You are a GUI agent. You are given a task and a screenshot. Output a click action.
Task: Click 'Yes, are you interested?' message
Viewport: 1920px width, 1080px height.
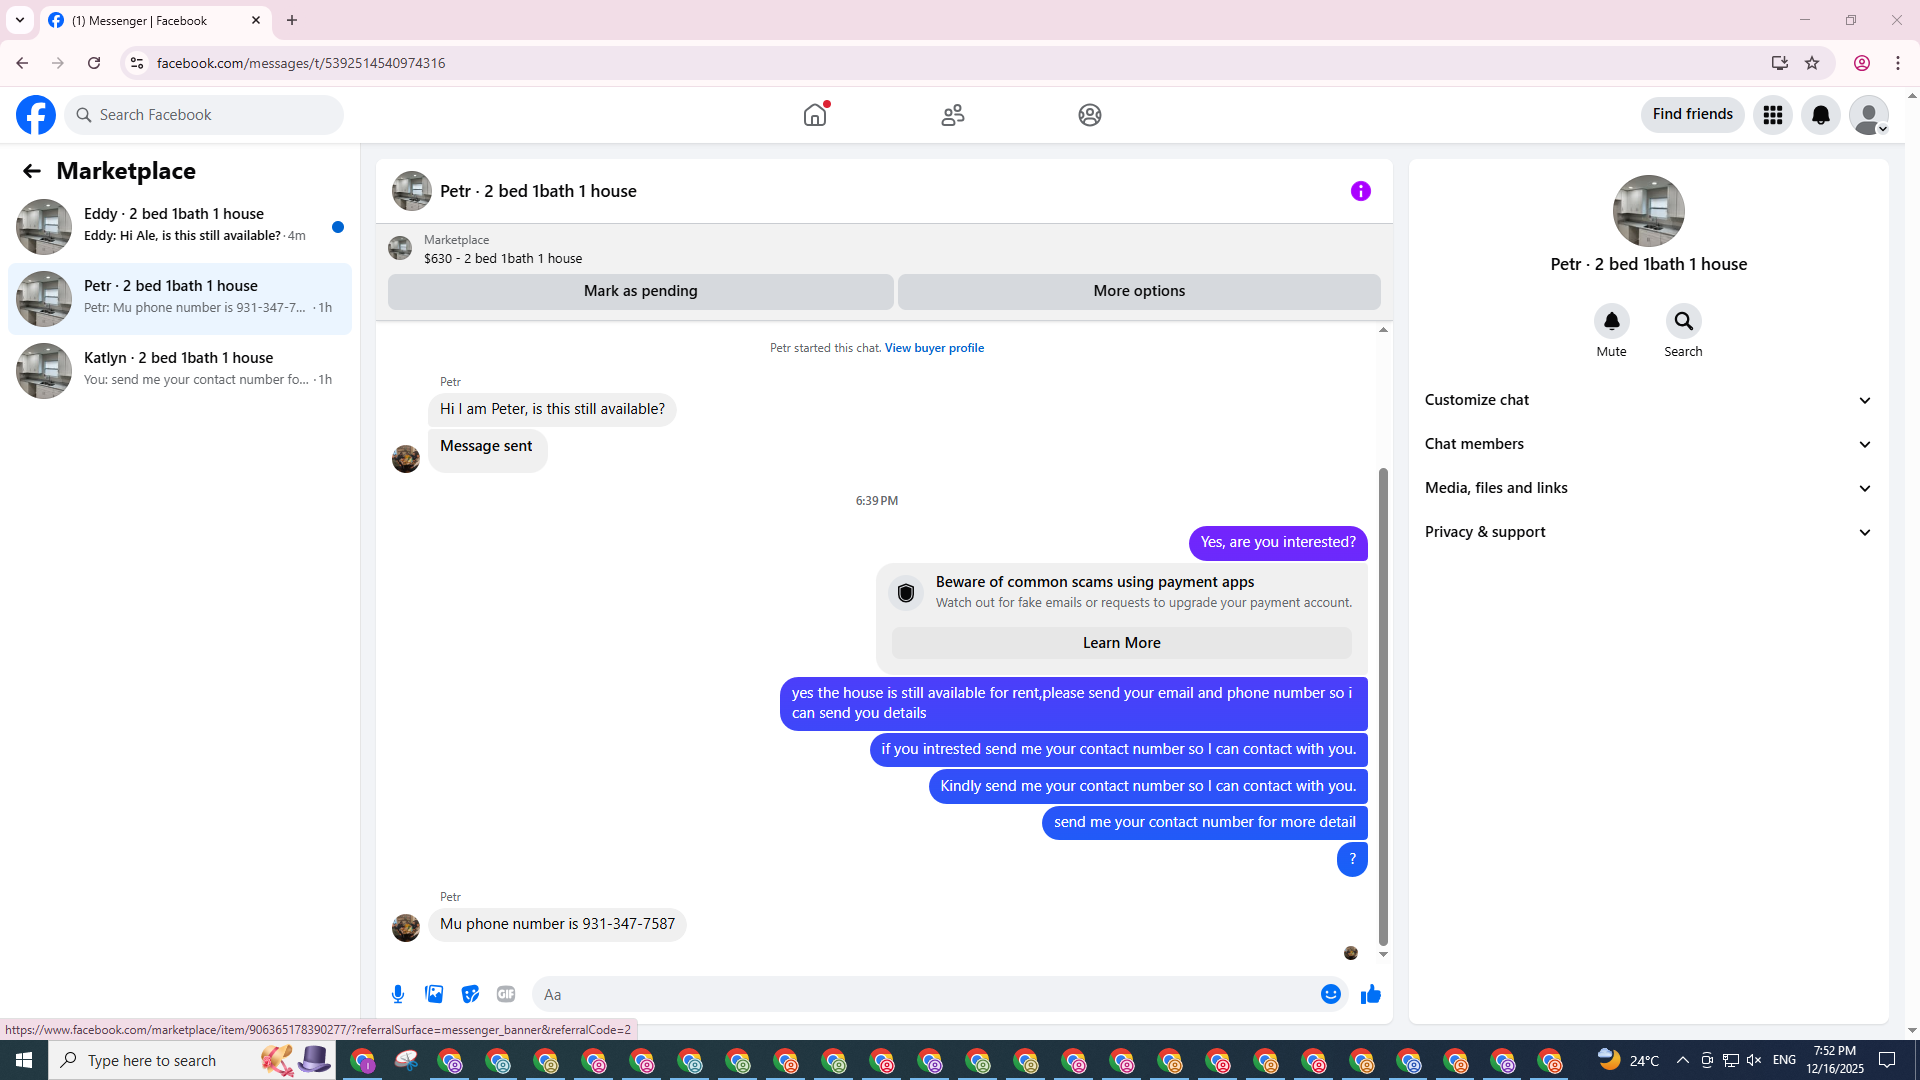tap(1278, 543)
